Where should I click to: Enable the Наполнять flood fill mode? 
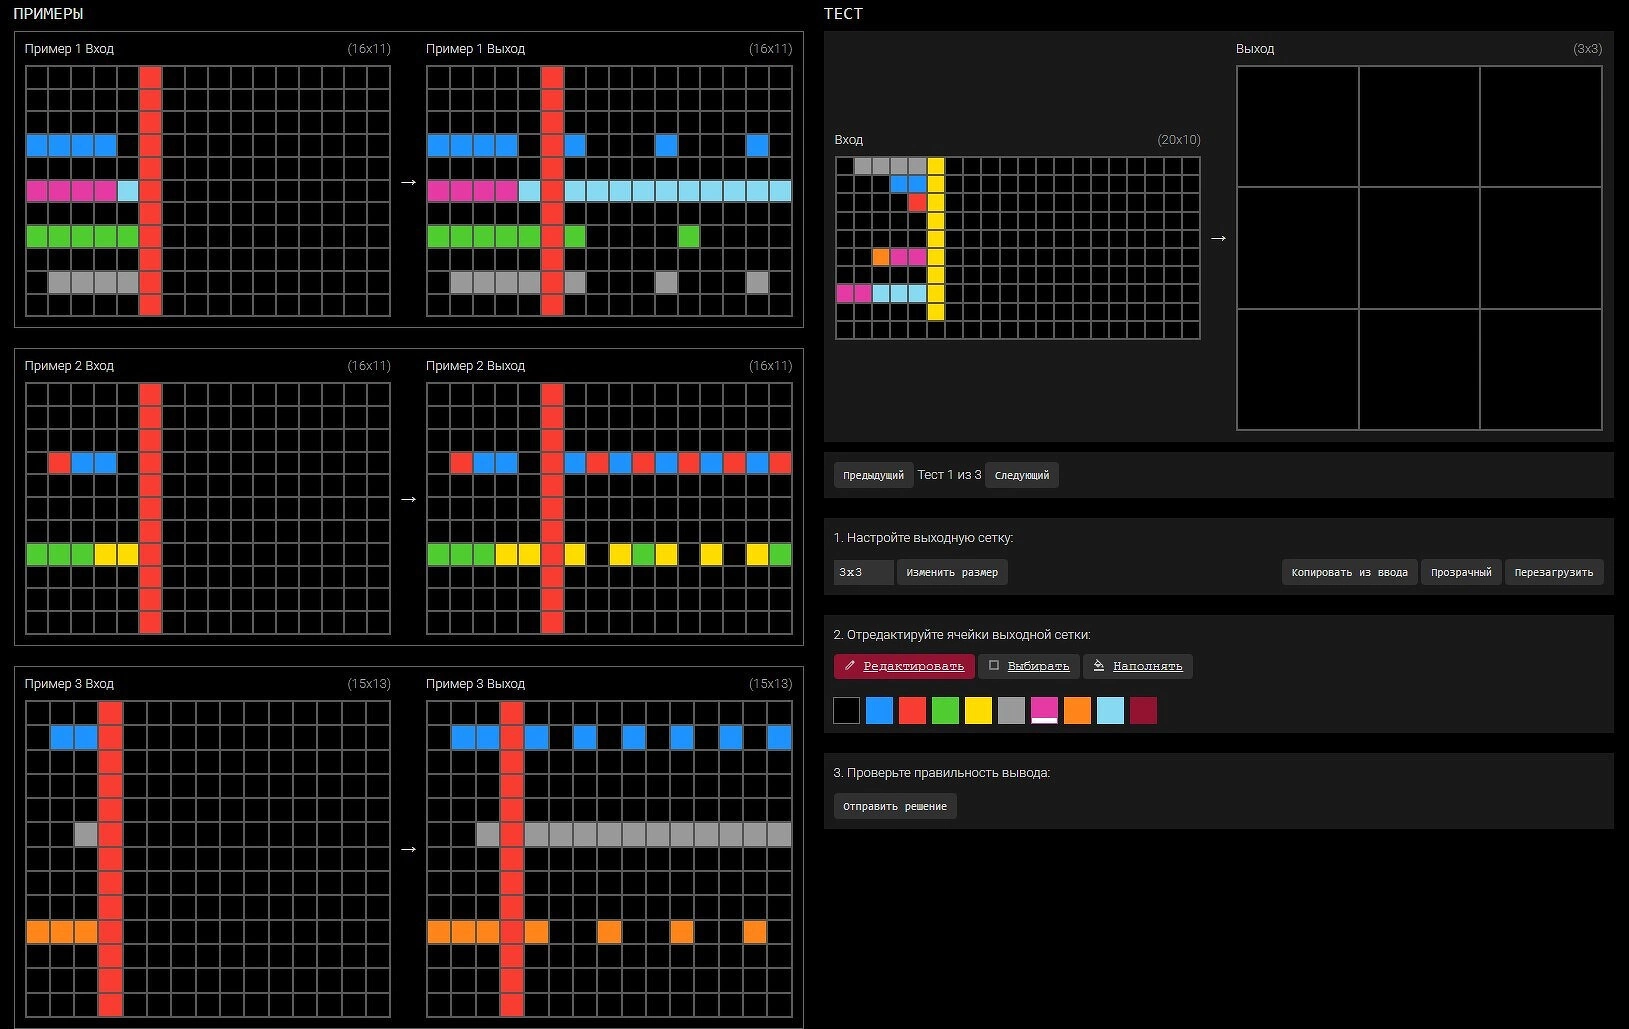(x=1137, y=666)
